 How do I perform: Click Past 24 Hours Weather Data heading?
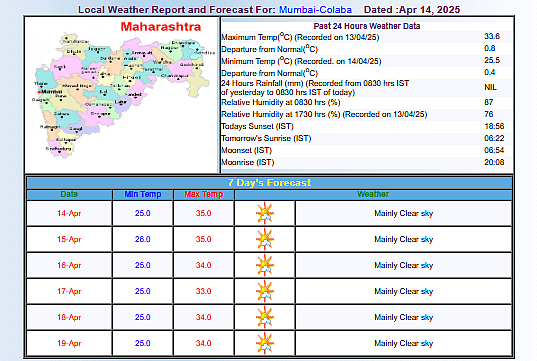[x=367, y=26]
